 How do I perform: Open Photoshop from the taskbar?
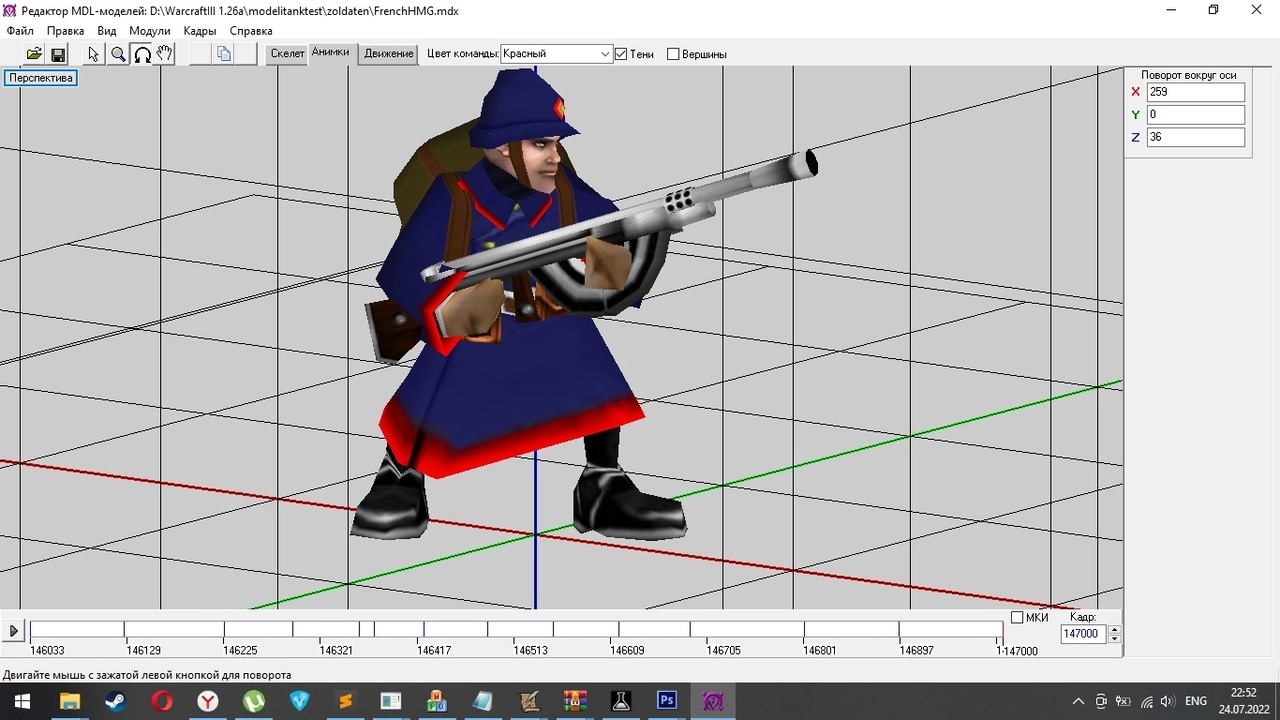(x=667, y=701)
